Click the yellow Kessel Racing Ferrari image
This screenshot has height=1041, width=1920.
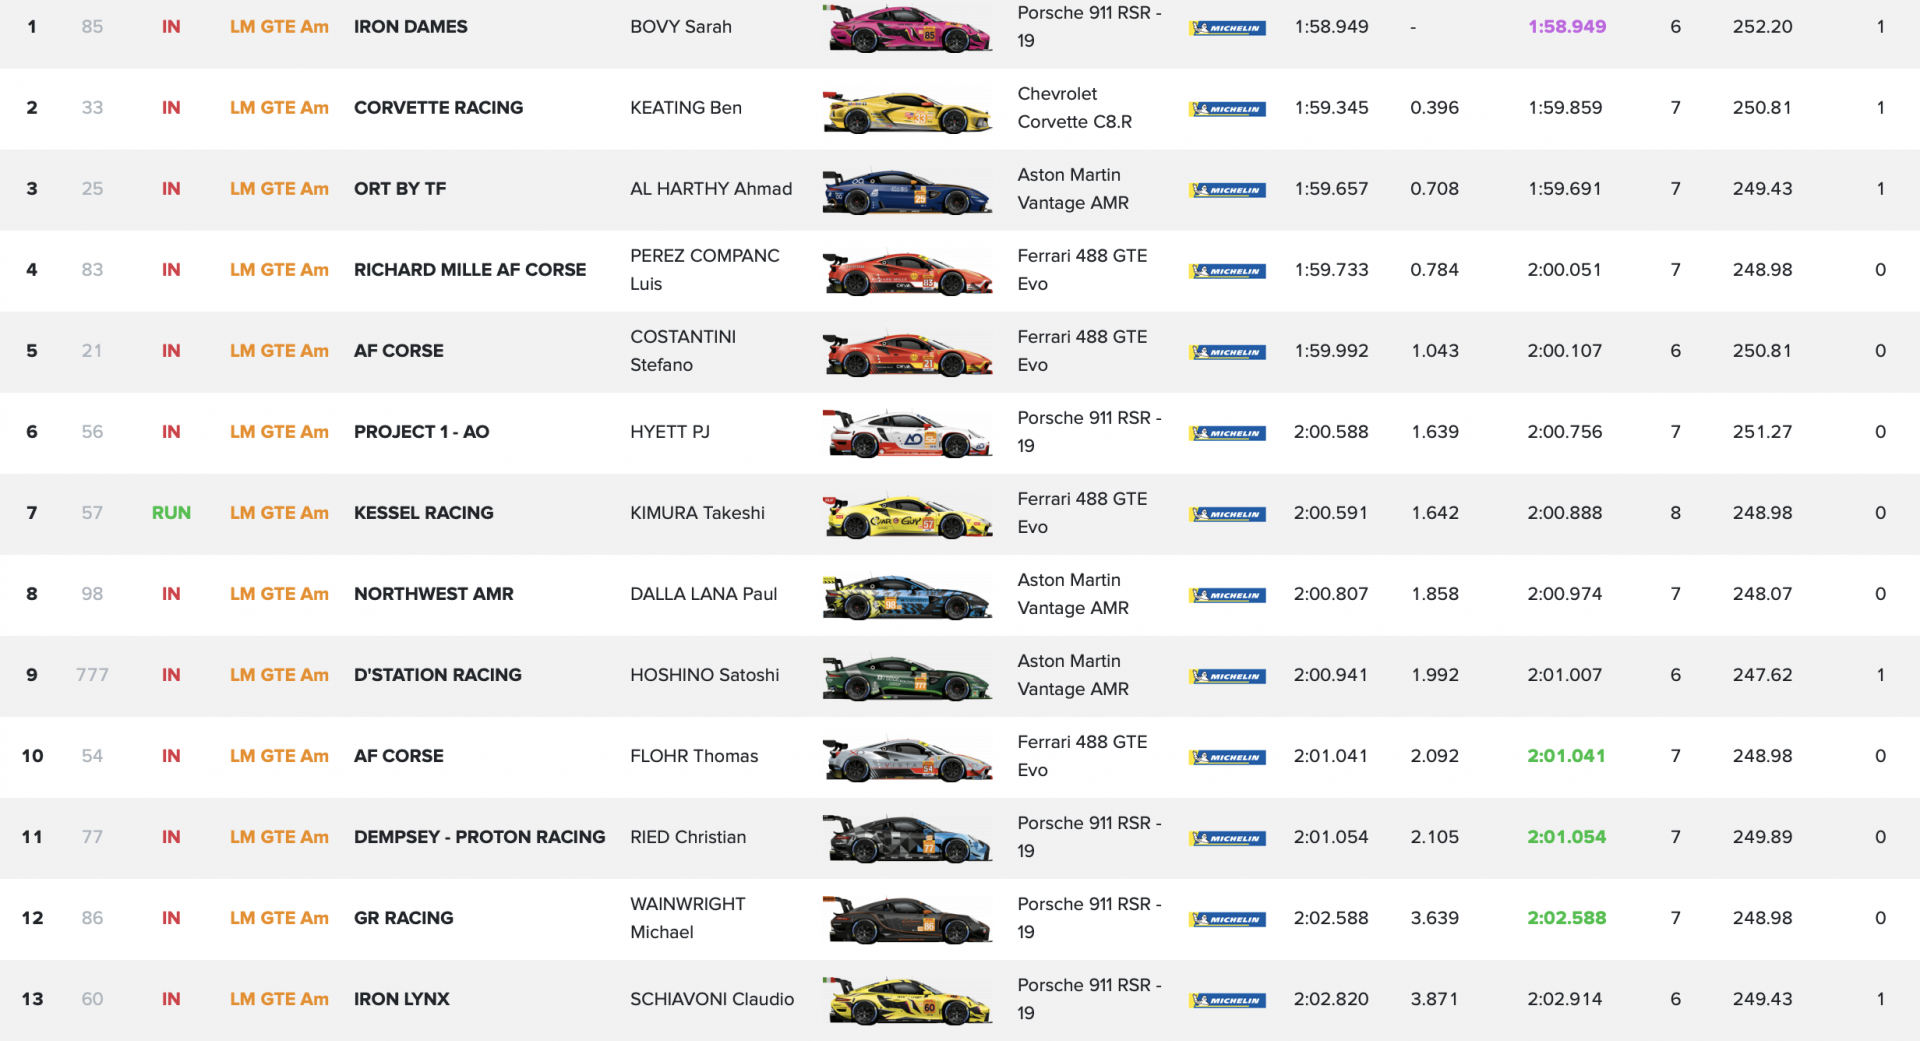click(907, 515)
